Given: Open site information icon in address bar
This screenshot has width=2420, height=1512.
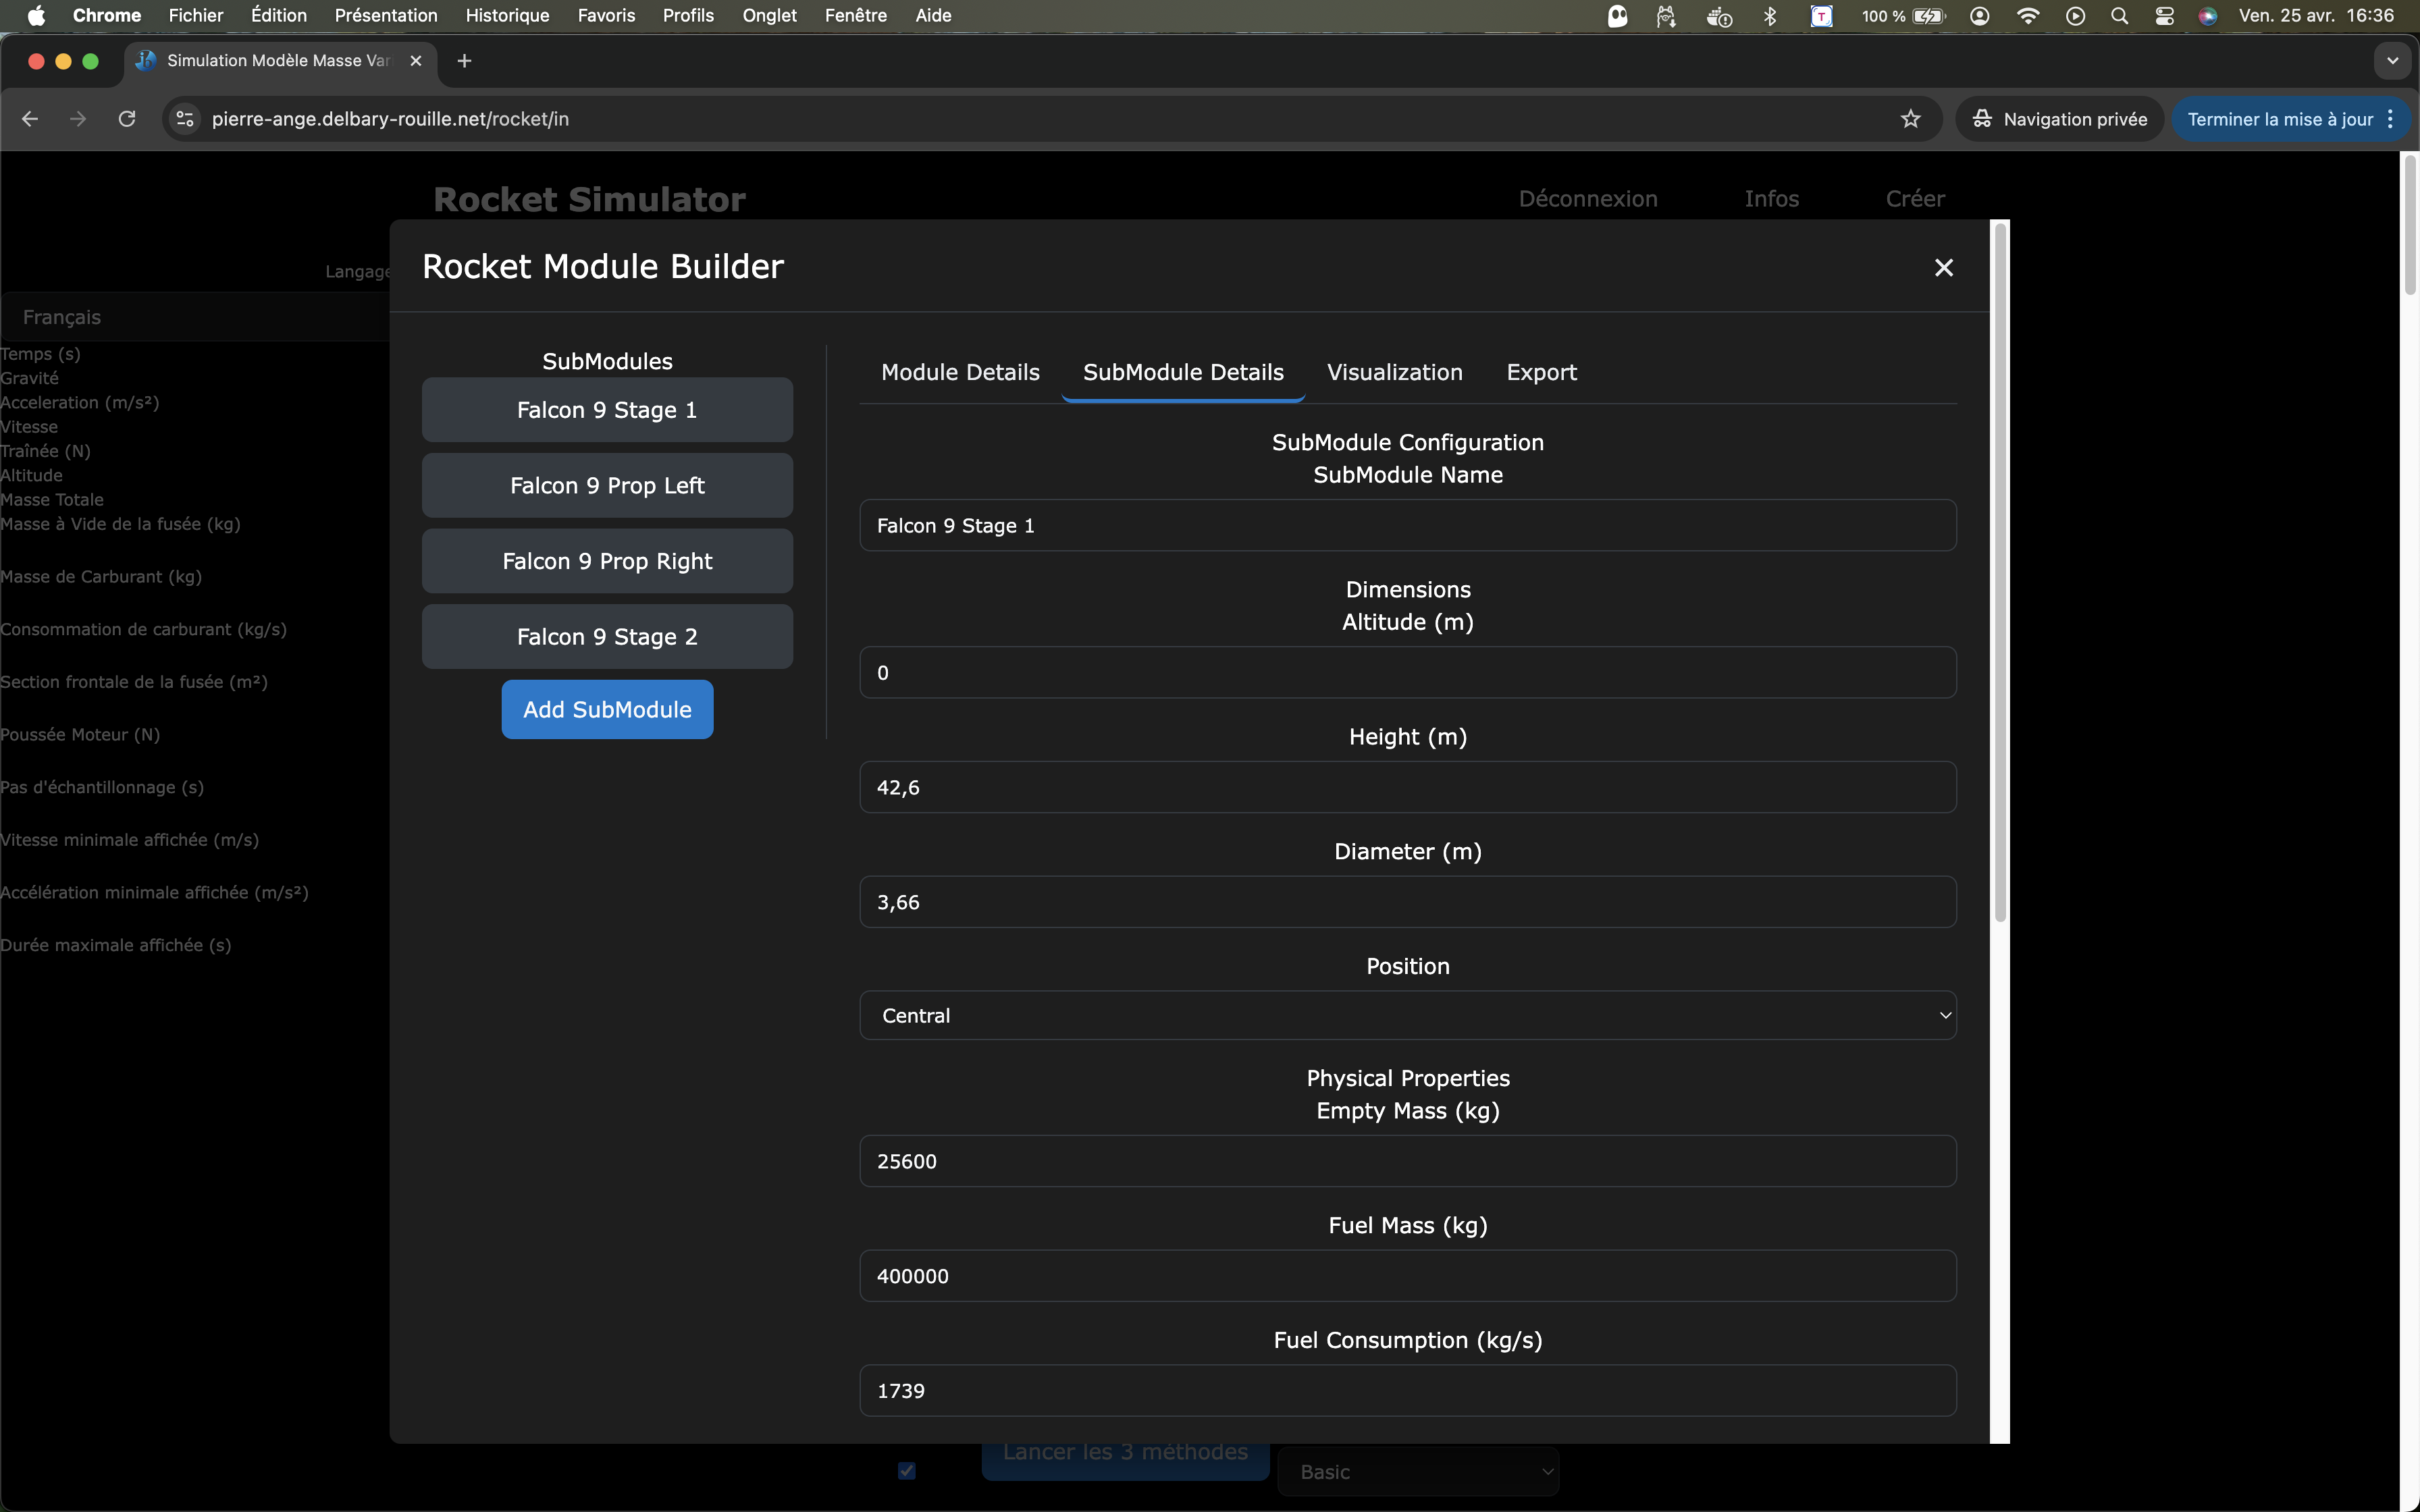Looking at the screenshot, I should click(x=185, y=119).
